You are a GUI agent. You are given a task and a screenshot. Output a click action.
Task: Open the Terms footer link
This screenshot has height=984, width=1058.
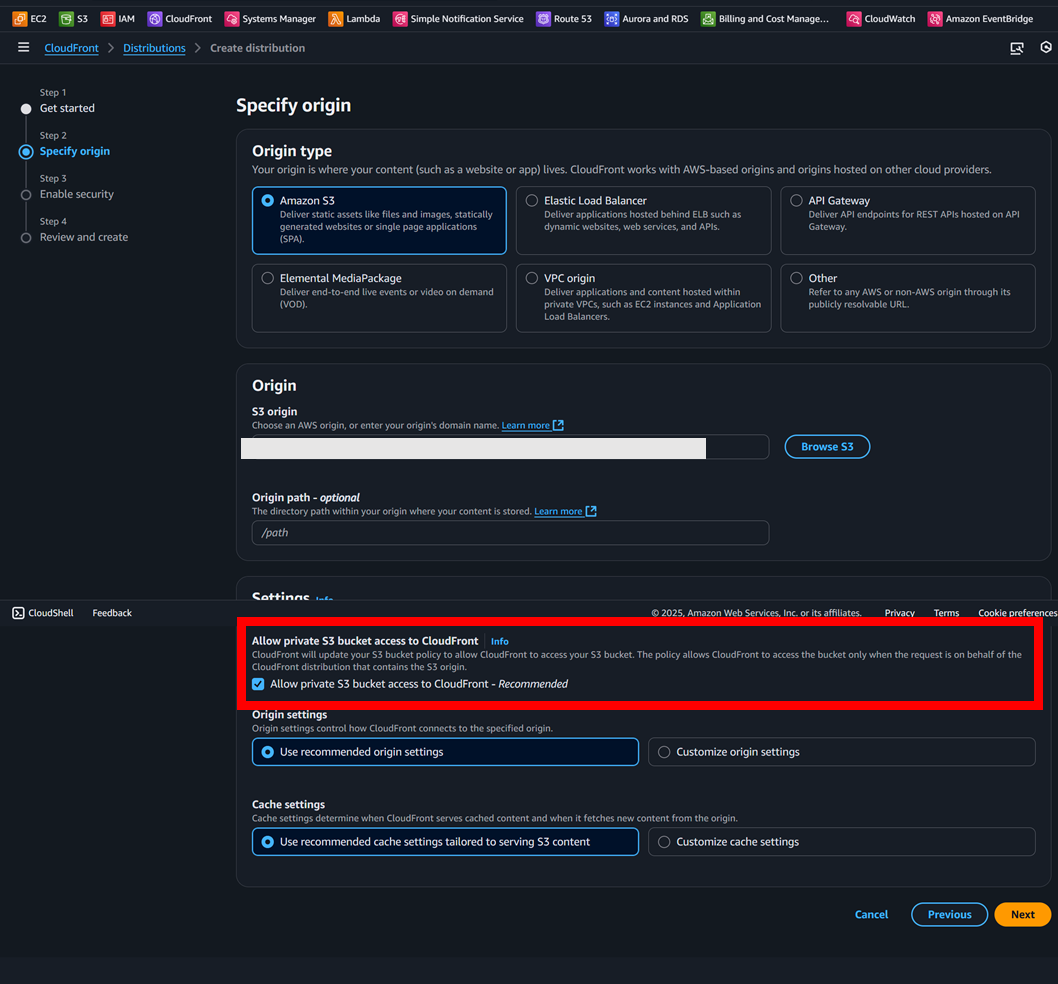tap(946, 613)
